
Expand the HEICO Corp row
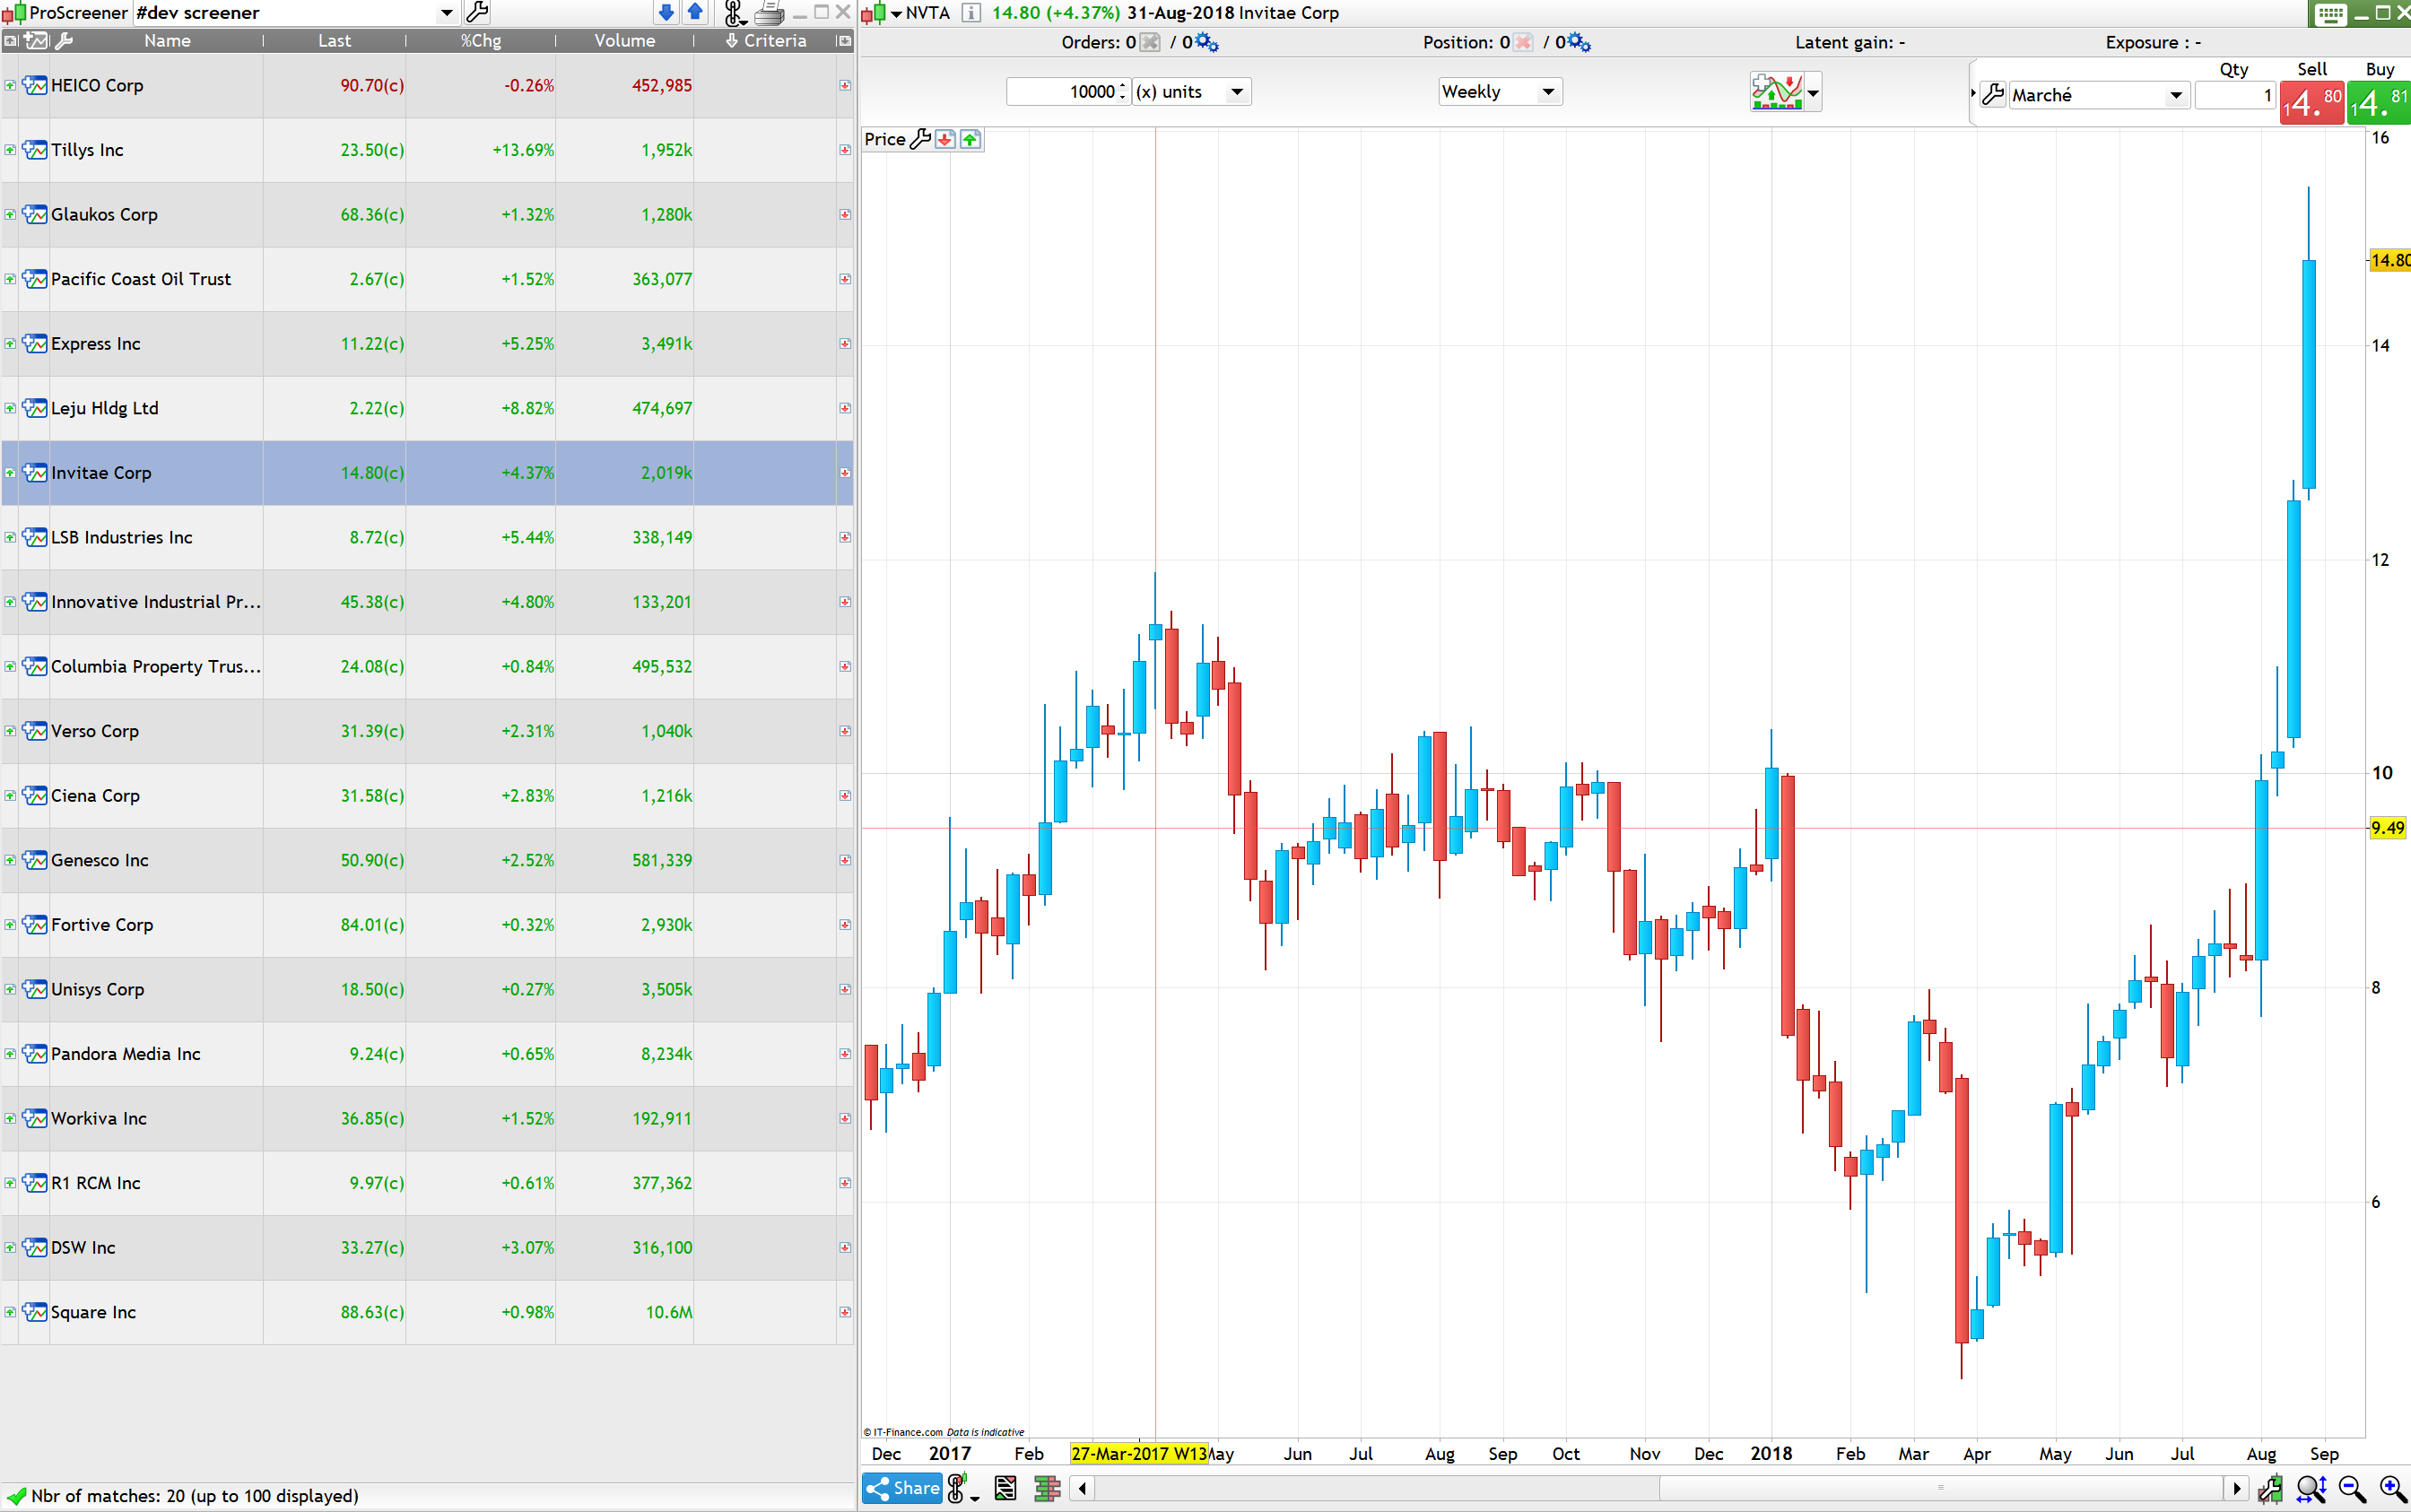tap(10, 86)
